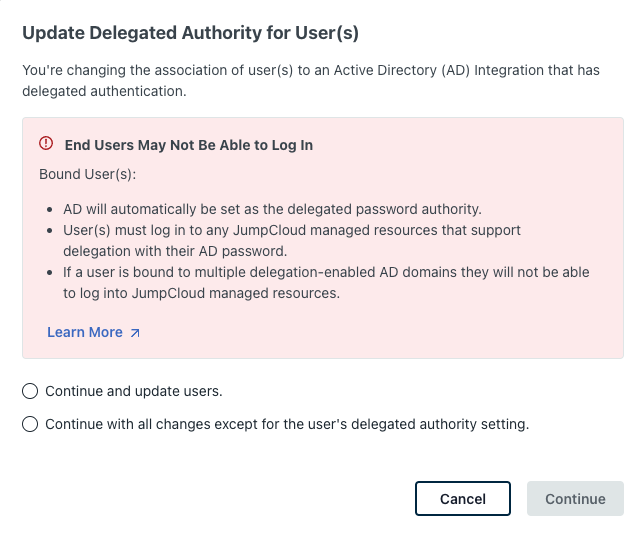The width and height of the screenshot is (644, 537).
Task: Click the bullet about multiple delegation-enabled AD domains
Action: pyautogui.click(x=326, y=282)
